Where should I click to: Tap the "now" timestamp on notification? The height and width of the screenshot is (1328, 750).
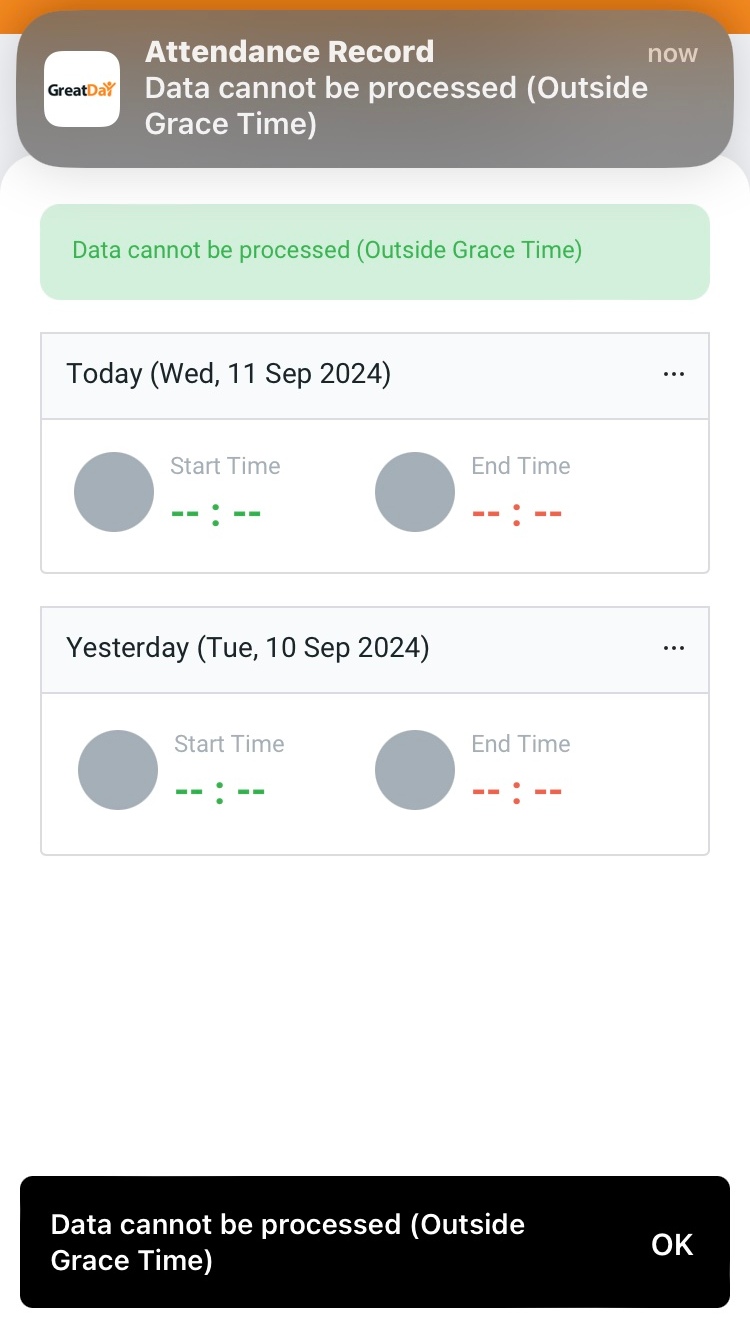[672, 54]
